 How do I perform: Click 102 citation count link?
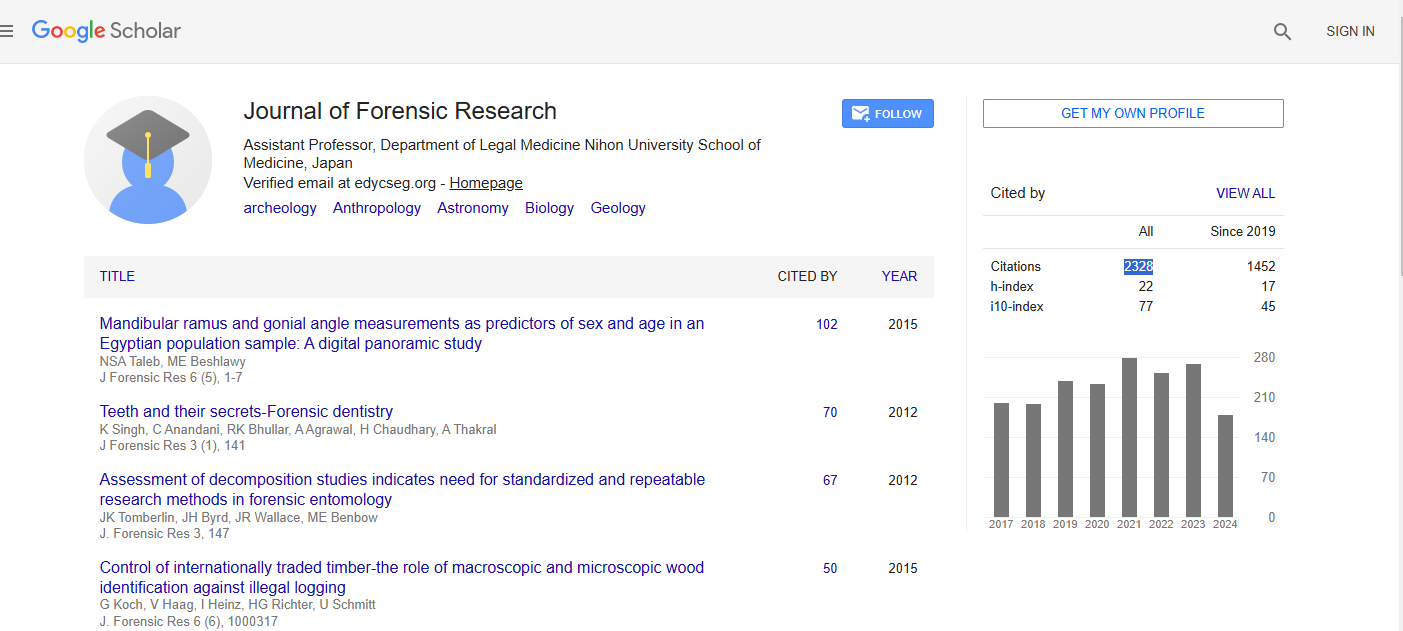coord(826,324)
